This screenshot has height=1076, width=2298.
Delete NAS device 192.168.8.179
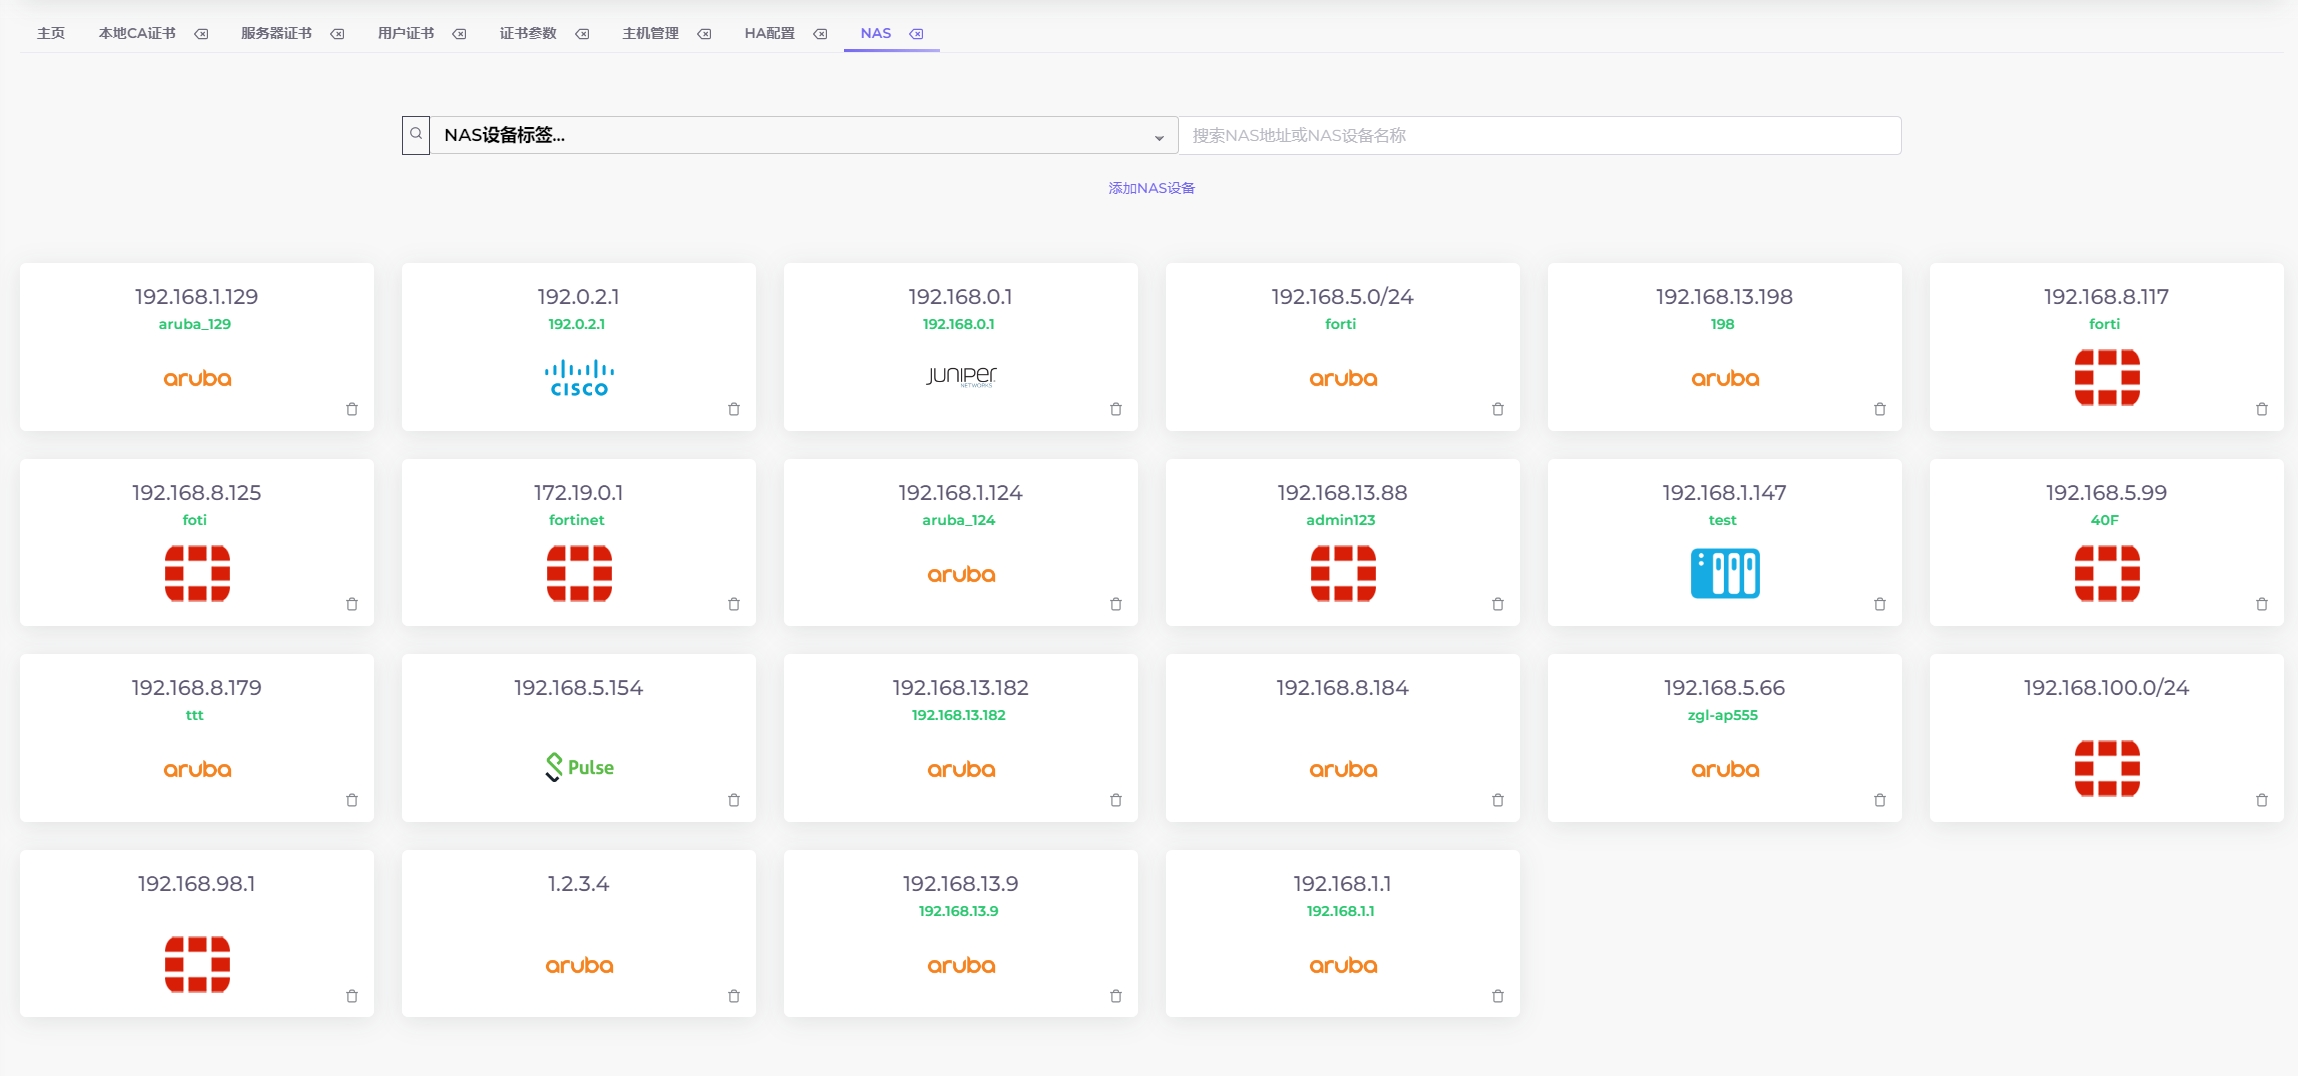coord(352,800)
